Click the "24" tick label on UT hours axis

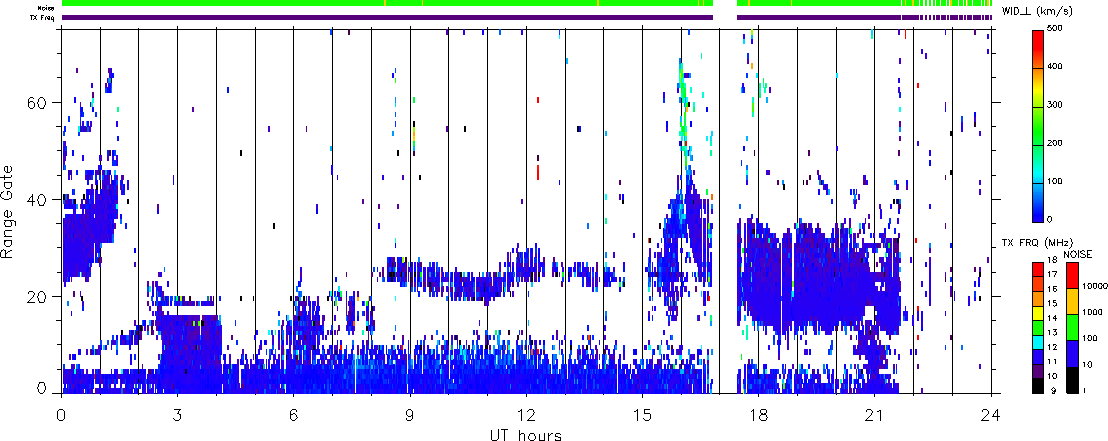pyautogui.click(x=991, y=414)
